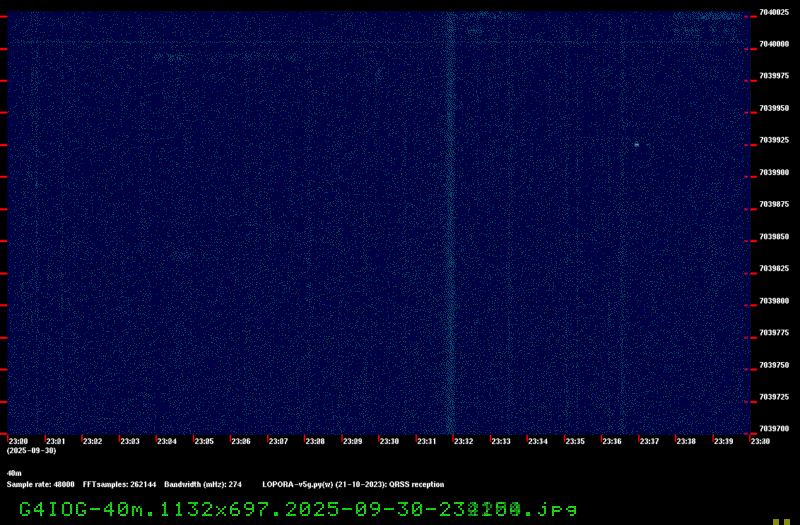Select the 7039850 frequency label
This screenshot has height=525, width=800.
(x=774, y=237)
